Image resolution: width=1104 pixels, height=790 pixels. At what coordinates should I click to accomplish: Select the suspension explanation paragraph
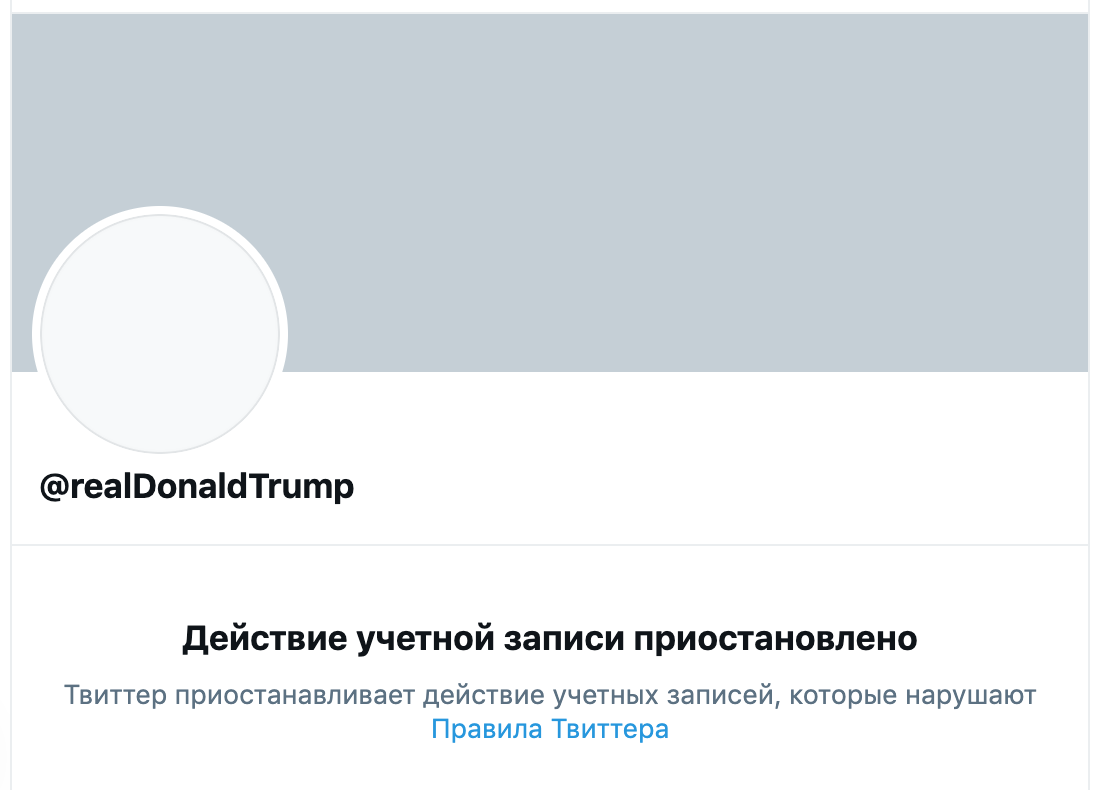pyautogui.click(x=550, y=690)
